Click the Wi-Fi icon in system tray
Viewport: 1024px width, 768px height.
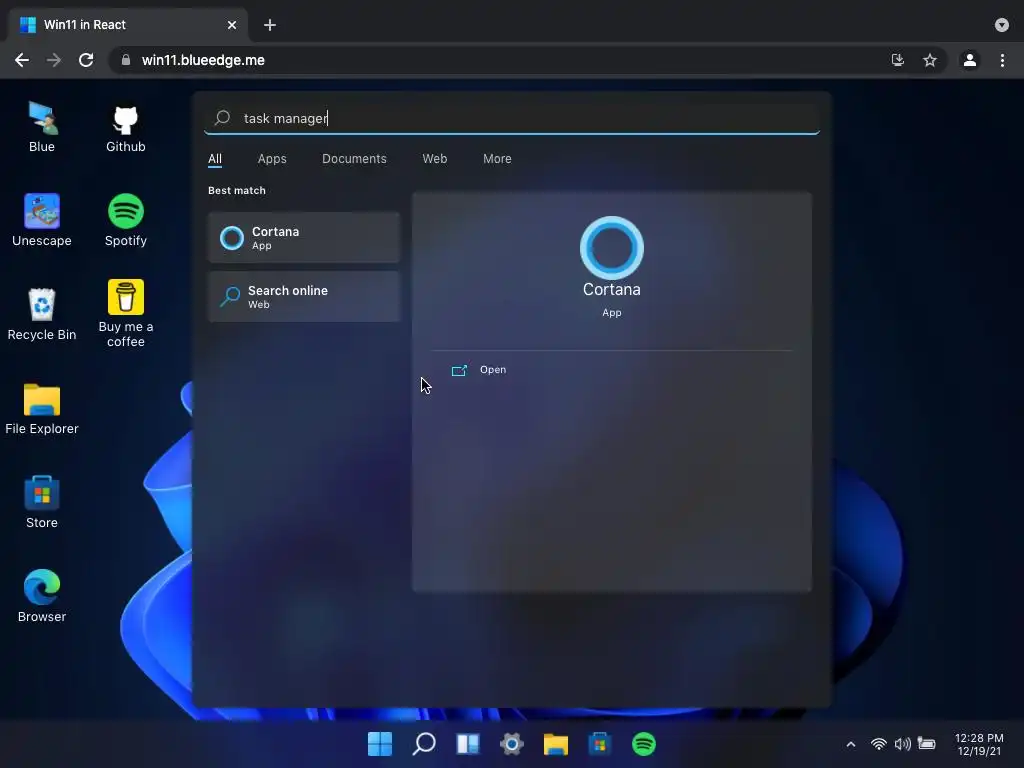(x=879, y=744)
